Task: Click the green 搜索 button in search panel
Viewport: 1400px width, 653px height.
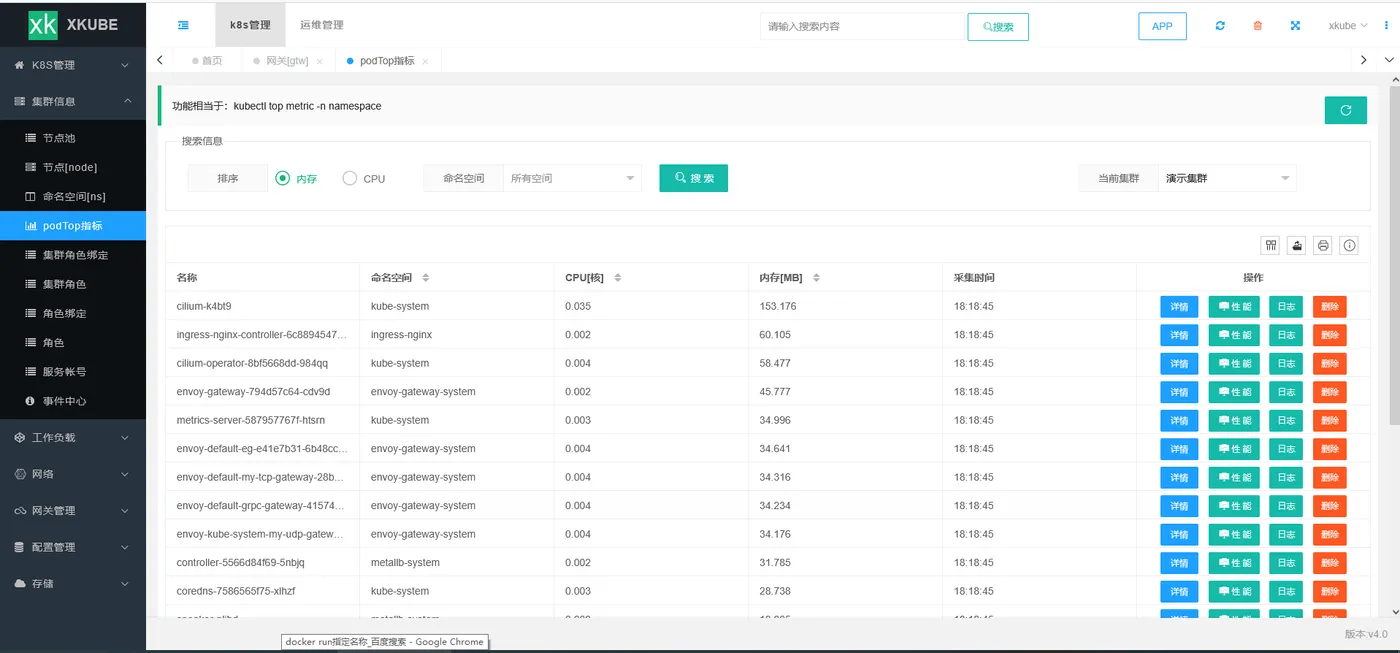Action: [x=693, y=178]
